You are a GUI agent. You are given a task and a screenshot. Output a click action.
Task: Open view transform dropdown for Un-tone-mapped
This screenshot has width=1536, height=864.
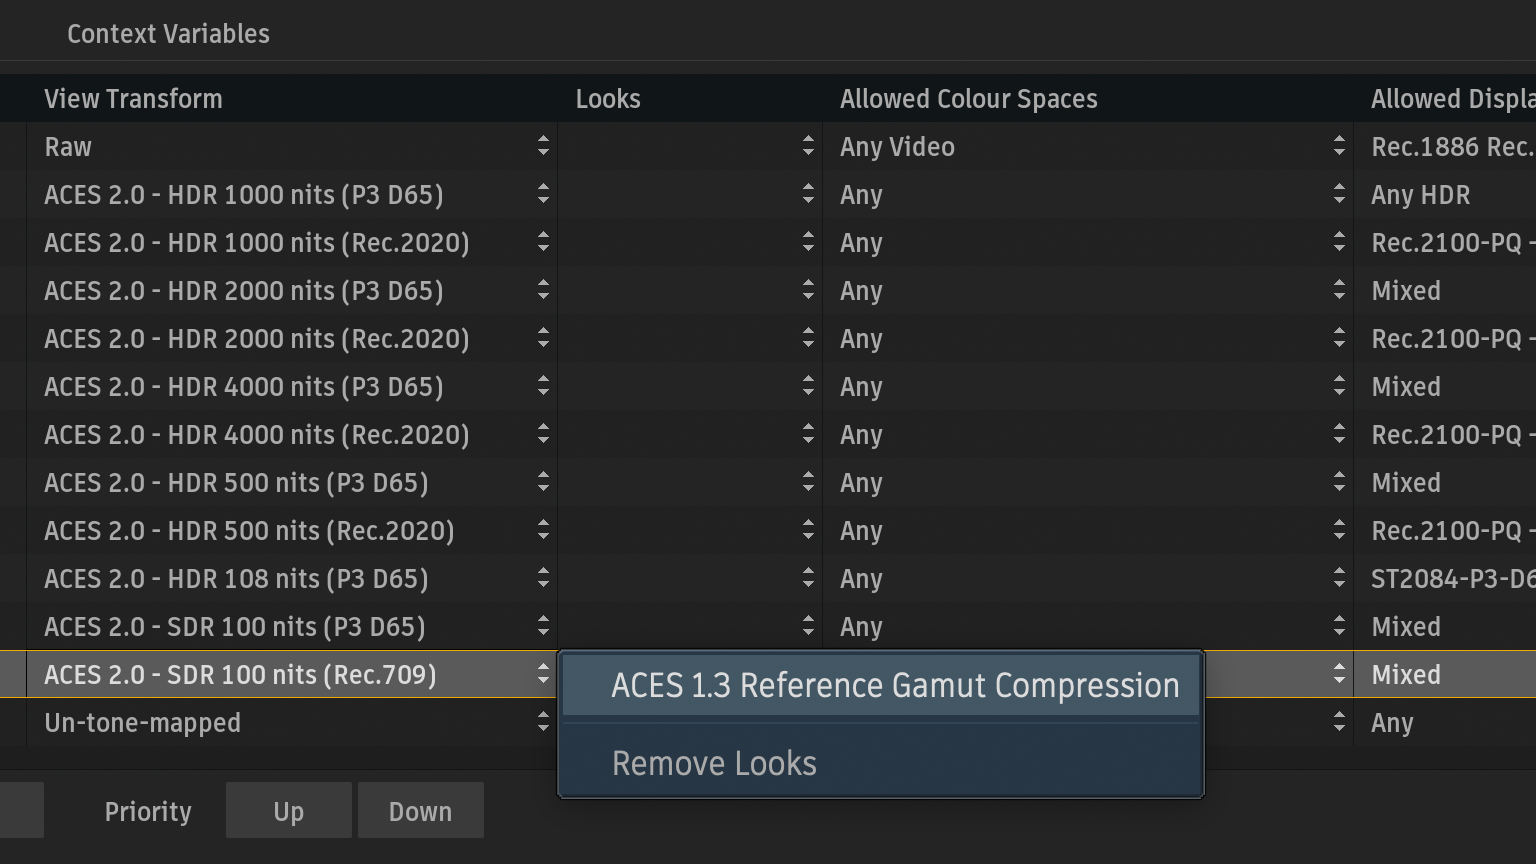tap(543, 723)
